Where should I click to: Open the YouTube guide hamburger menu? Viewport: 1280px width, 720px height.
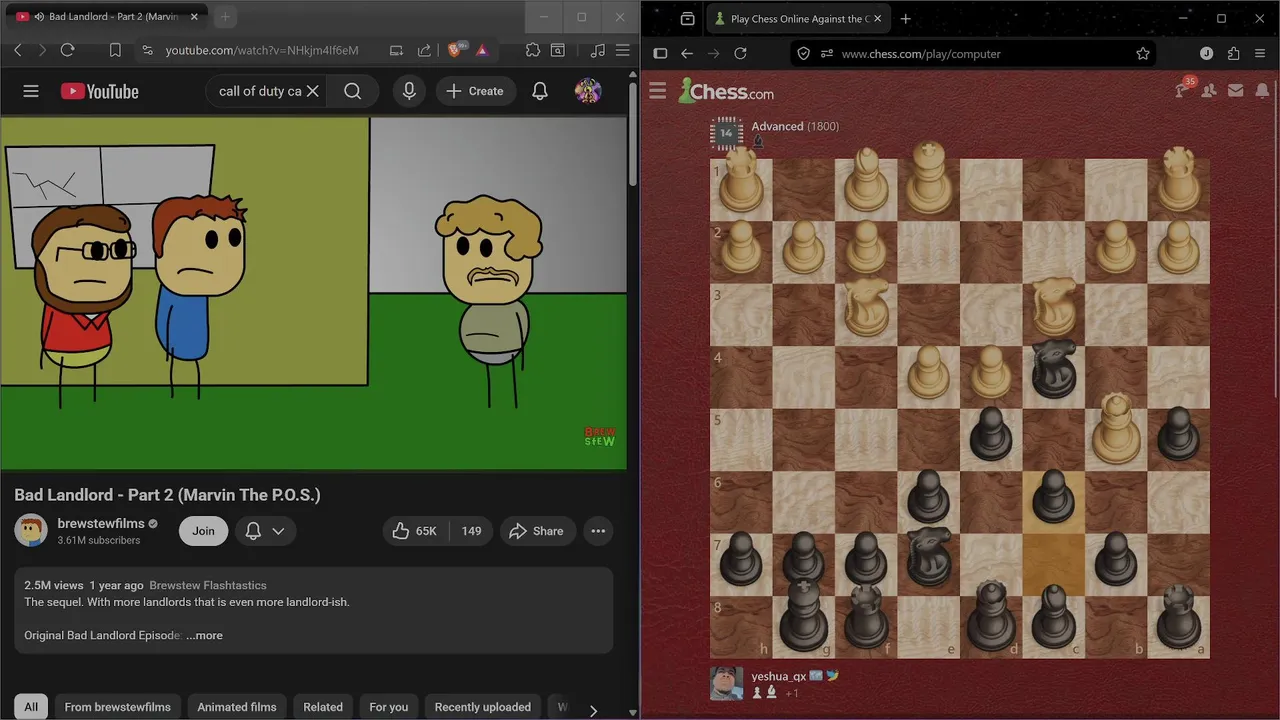[31, 91]
